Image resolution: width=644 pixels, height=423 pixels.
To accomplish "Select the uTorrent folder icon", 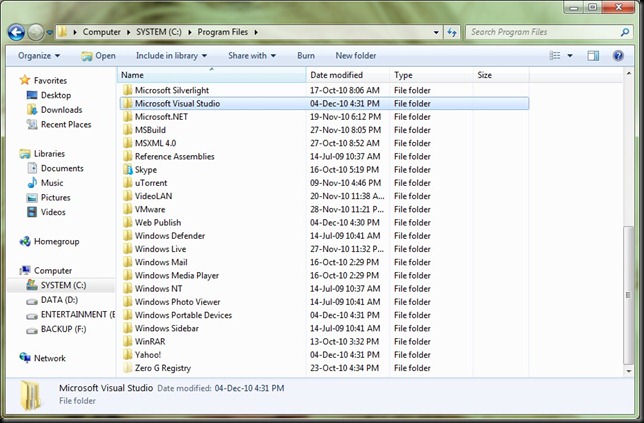I will point(128,183).
